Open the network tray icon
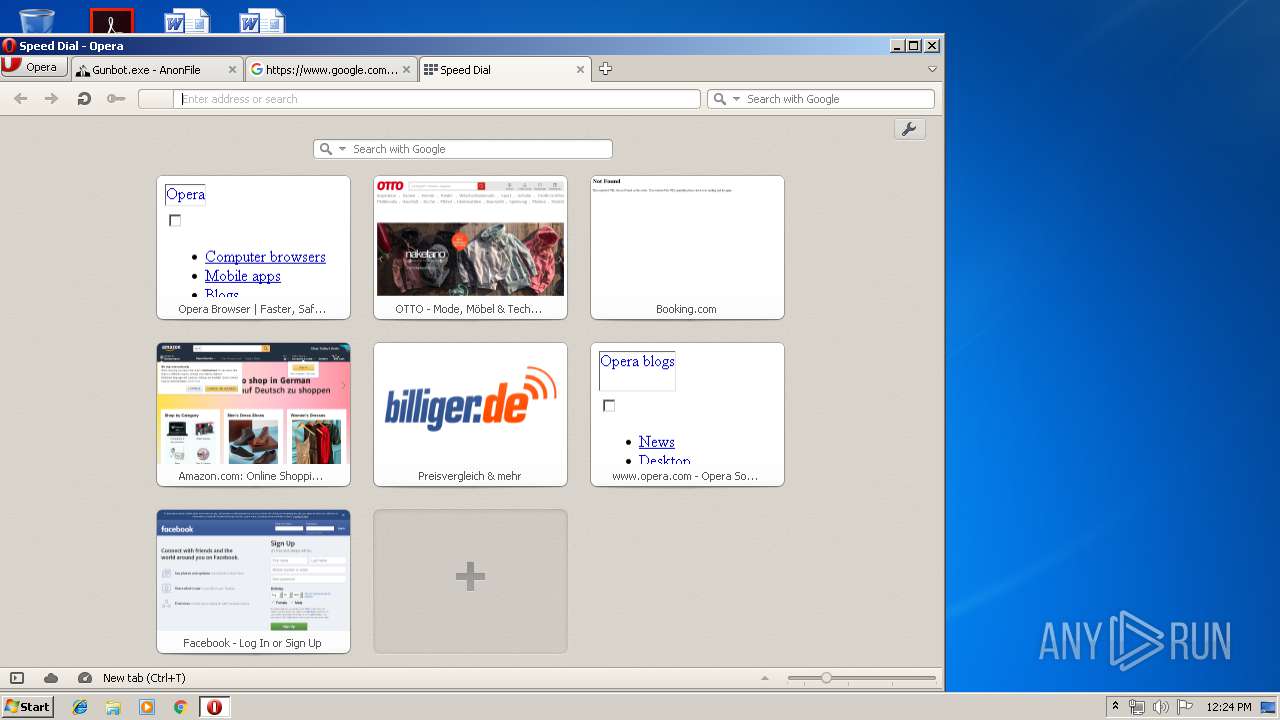This screenshot has height=720, width=1280. 1137,707
